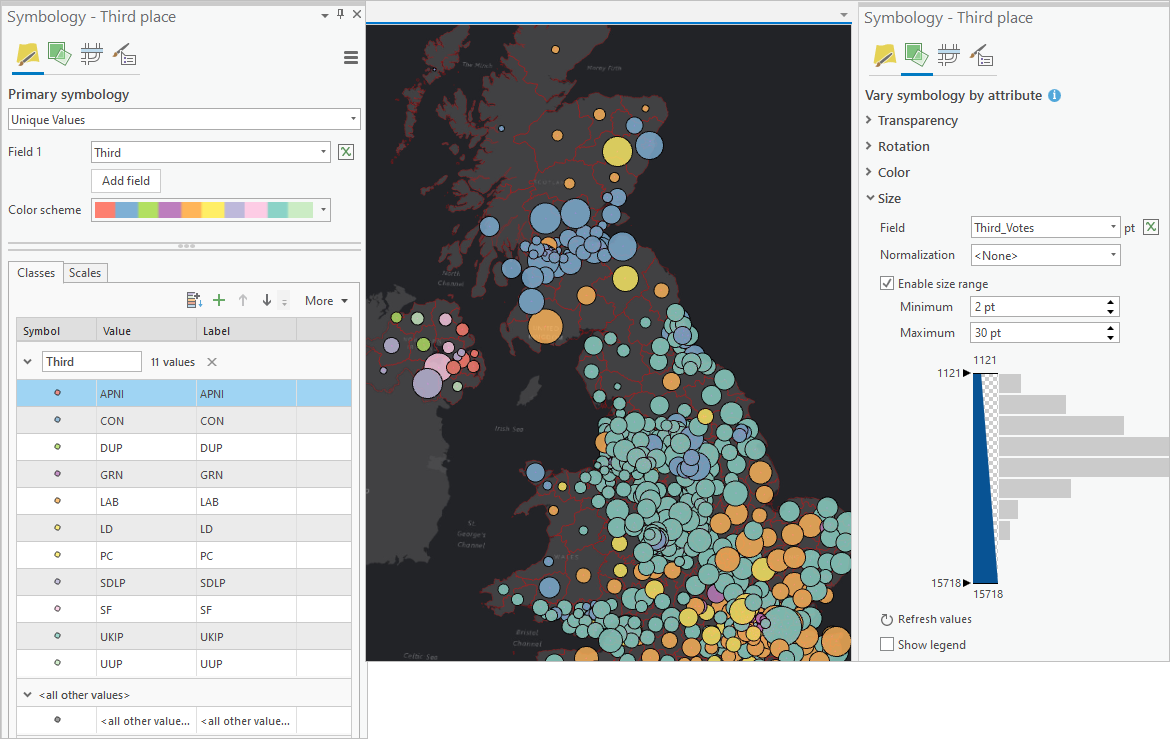Open Advanced symbology options tab in right pane

pyautogui.click(x=982, y=55)
